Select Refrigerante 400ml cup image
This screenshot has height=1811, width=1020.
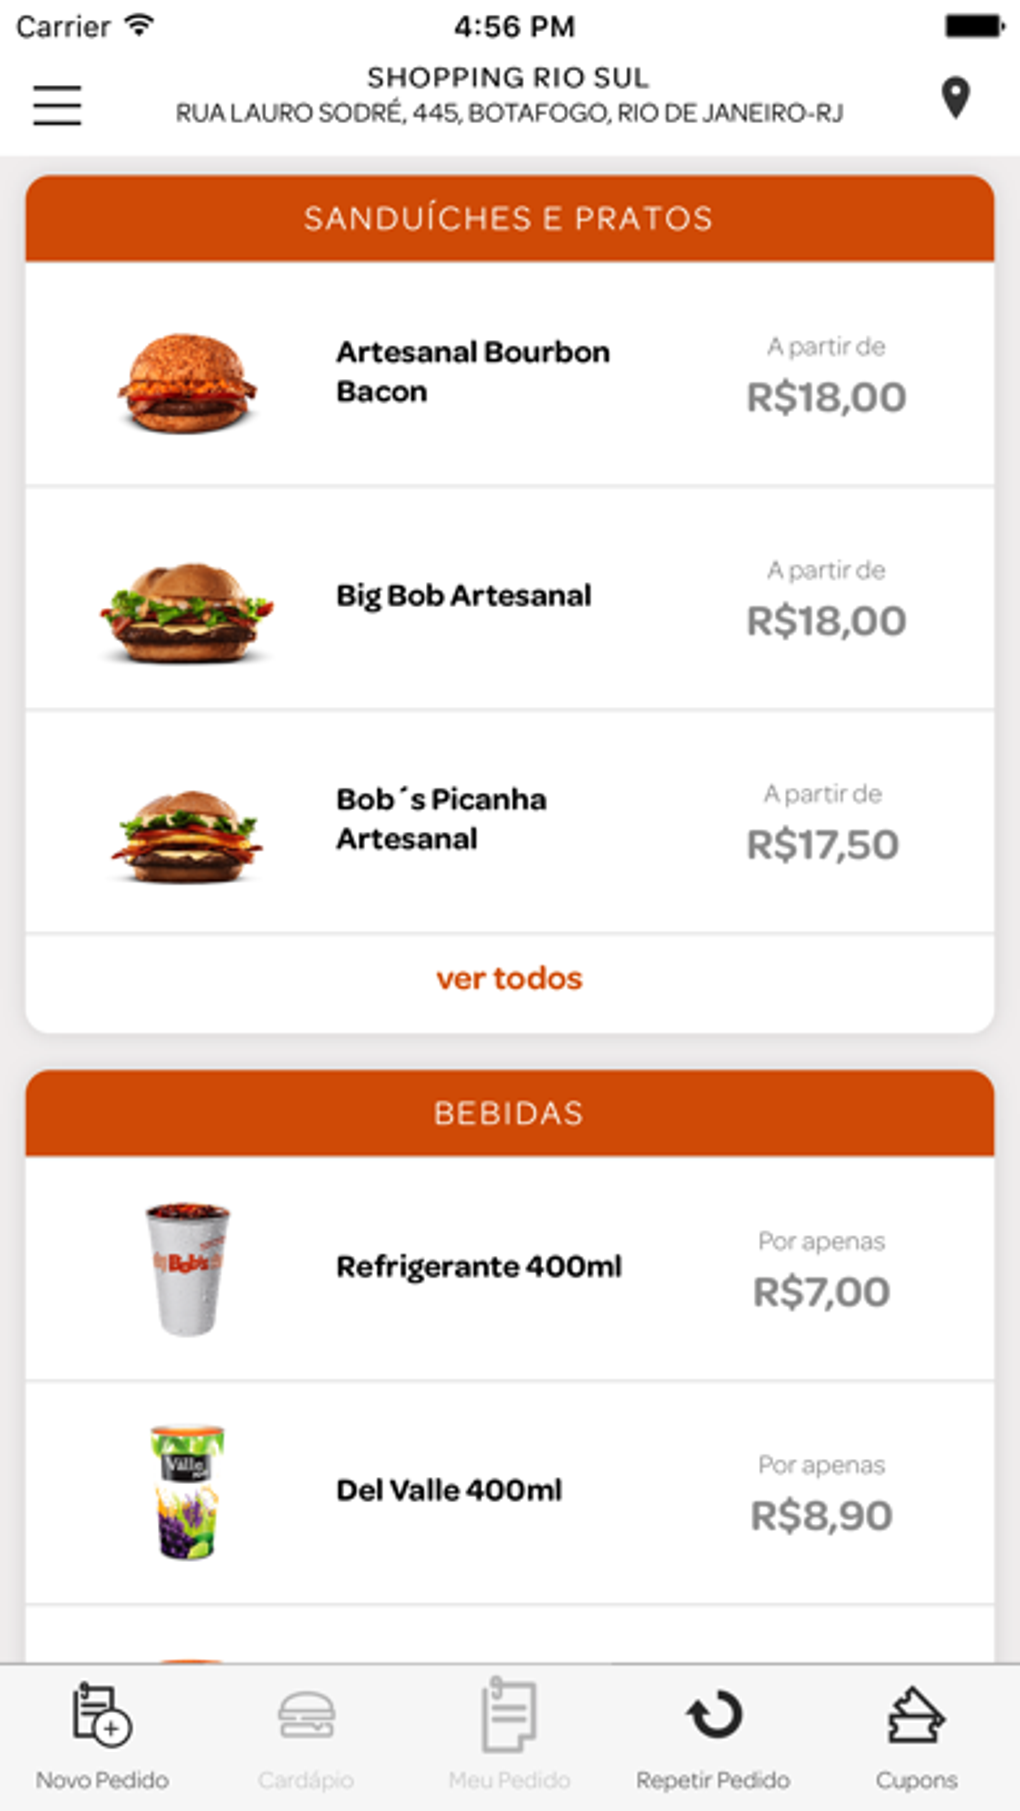187,1269
